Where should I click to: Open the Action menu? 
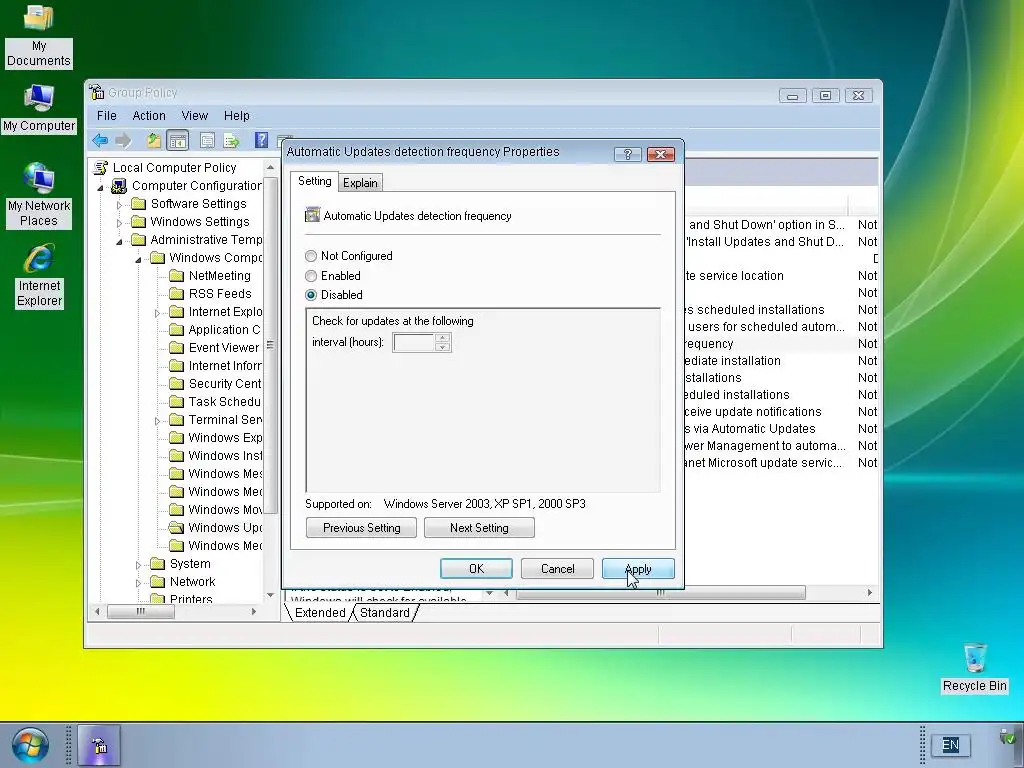[149, 116]
